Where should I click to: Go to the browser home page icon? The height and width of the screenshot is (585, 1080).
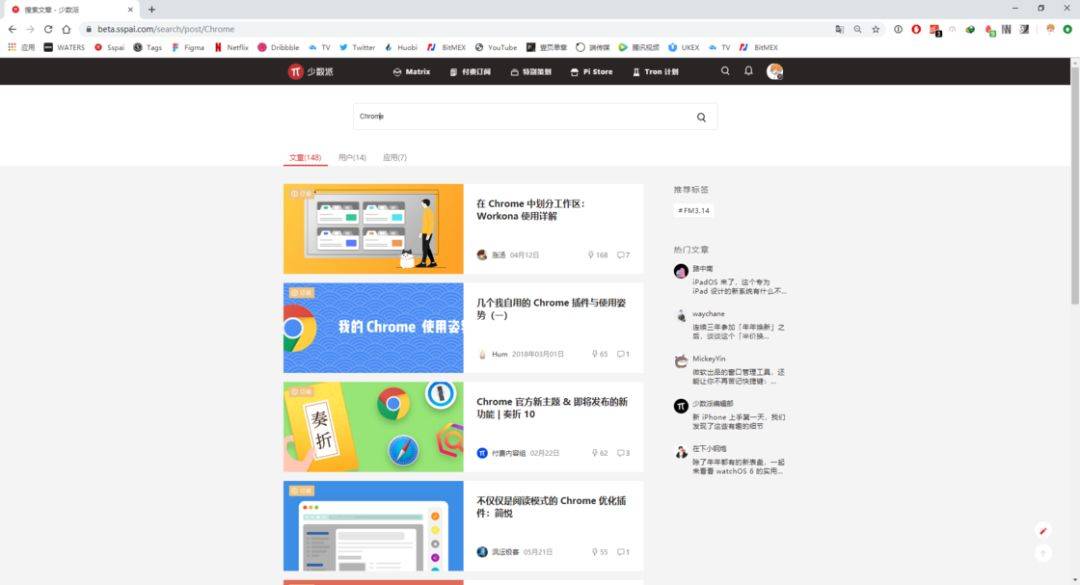(66, 29)
